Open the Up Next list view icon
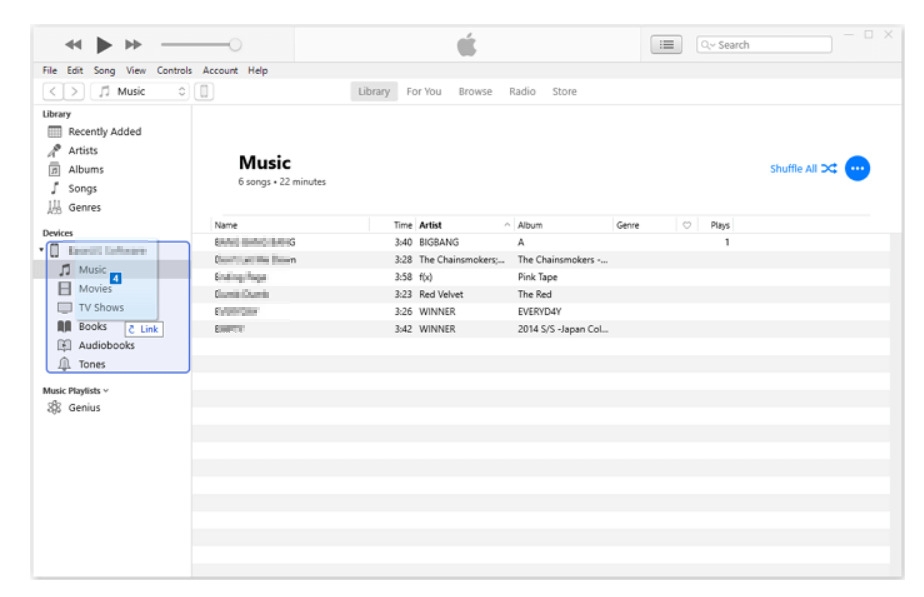 666,45
